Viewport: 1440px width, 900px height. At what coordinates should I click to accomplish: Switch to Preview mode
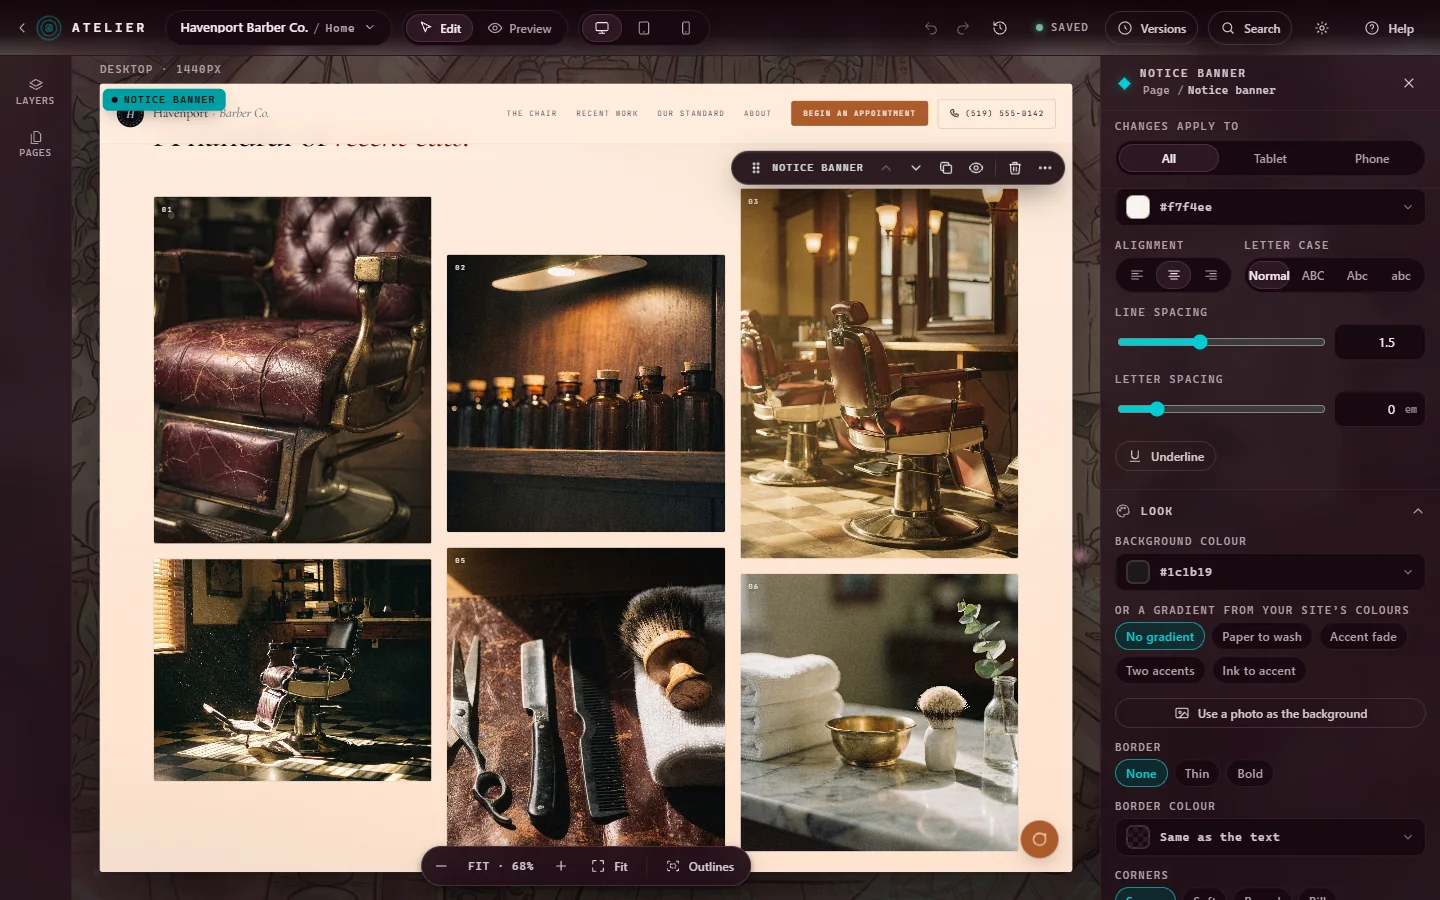tap(520, 28)
